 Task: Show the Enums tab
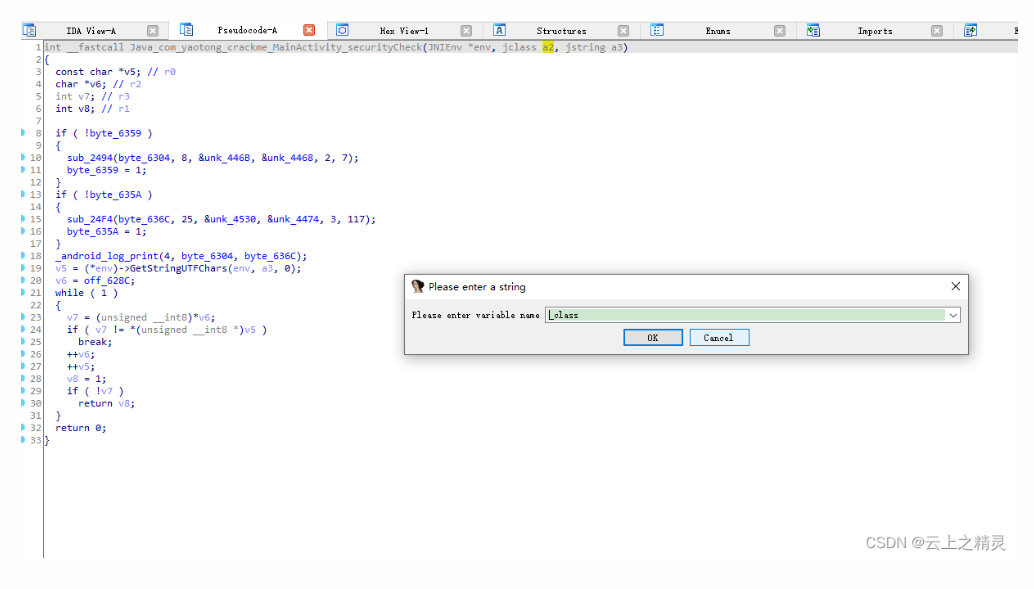click(x=718, y=31)
